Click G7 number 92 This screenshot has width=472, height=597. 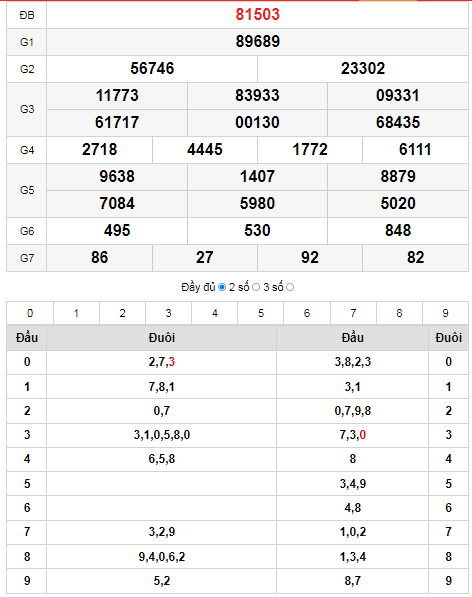click(310, 258)
